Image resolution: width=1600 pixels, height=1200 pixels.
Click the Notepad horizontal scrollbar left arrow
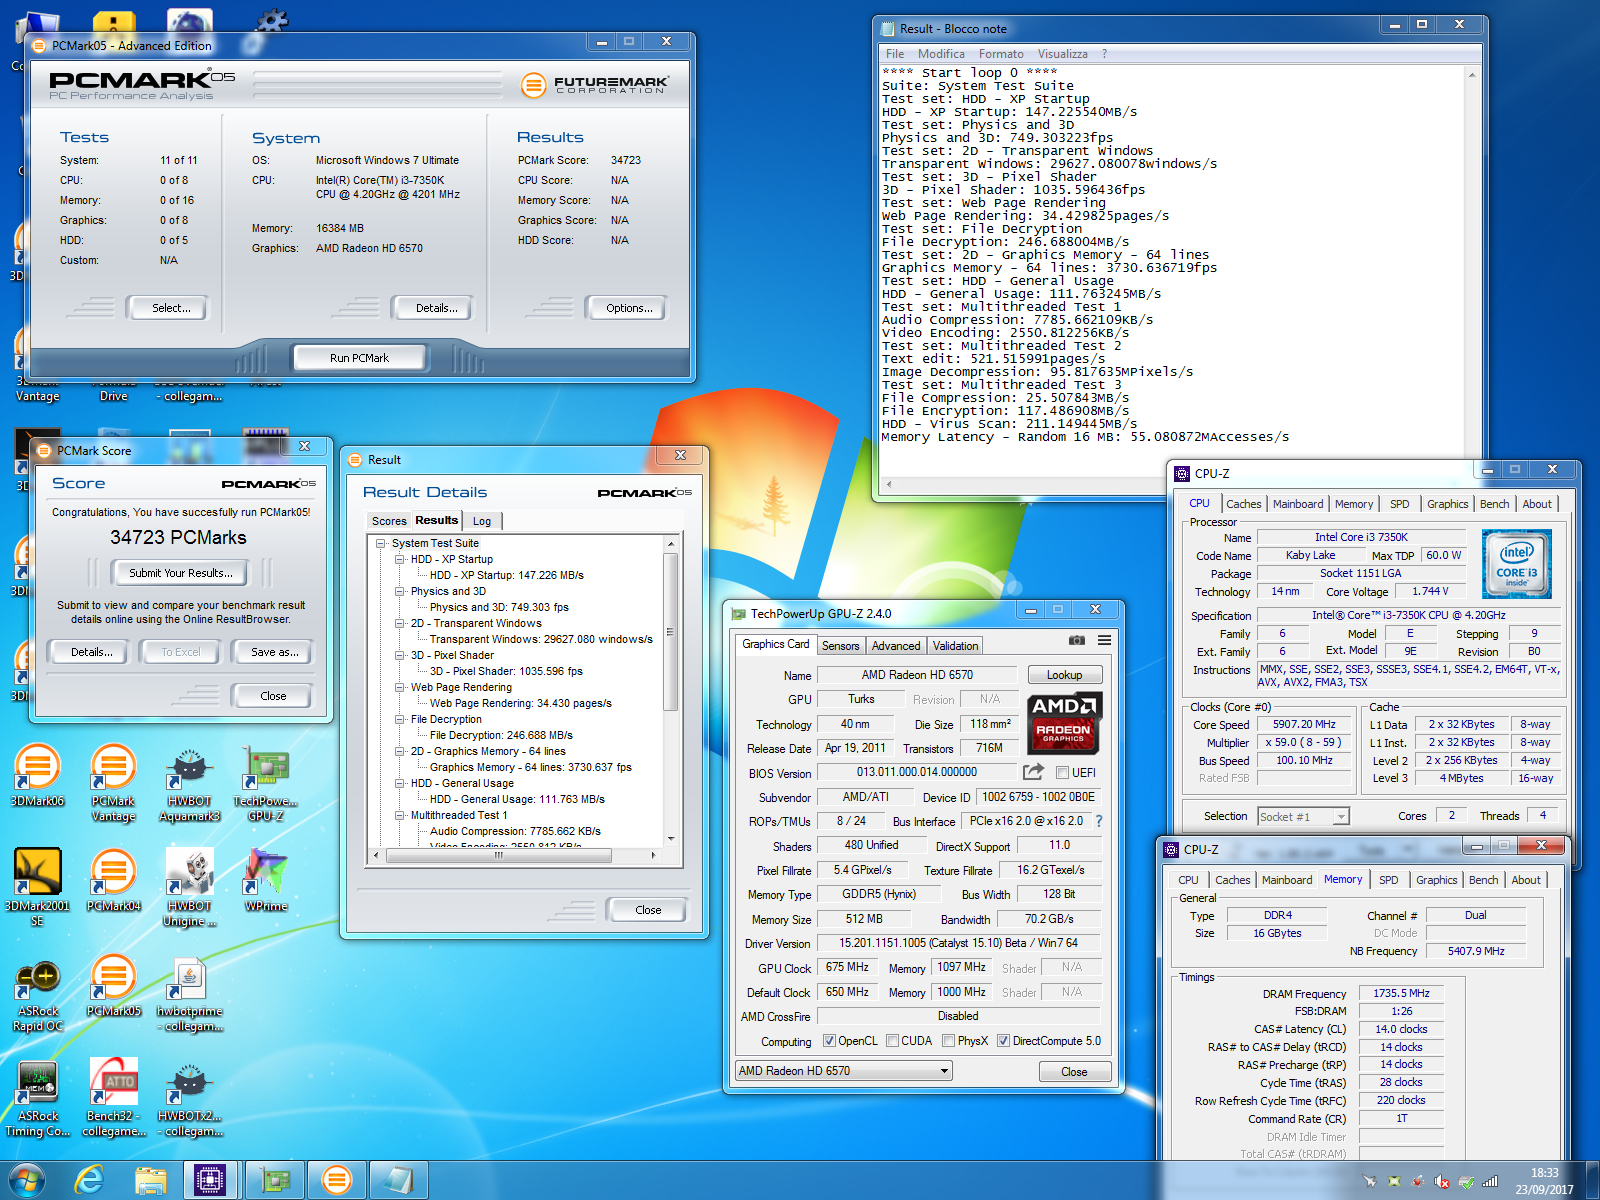889,484
